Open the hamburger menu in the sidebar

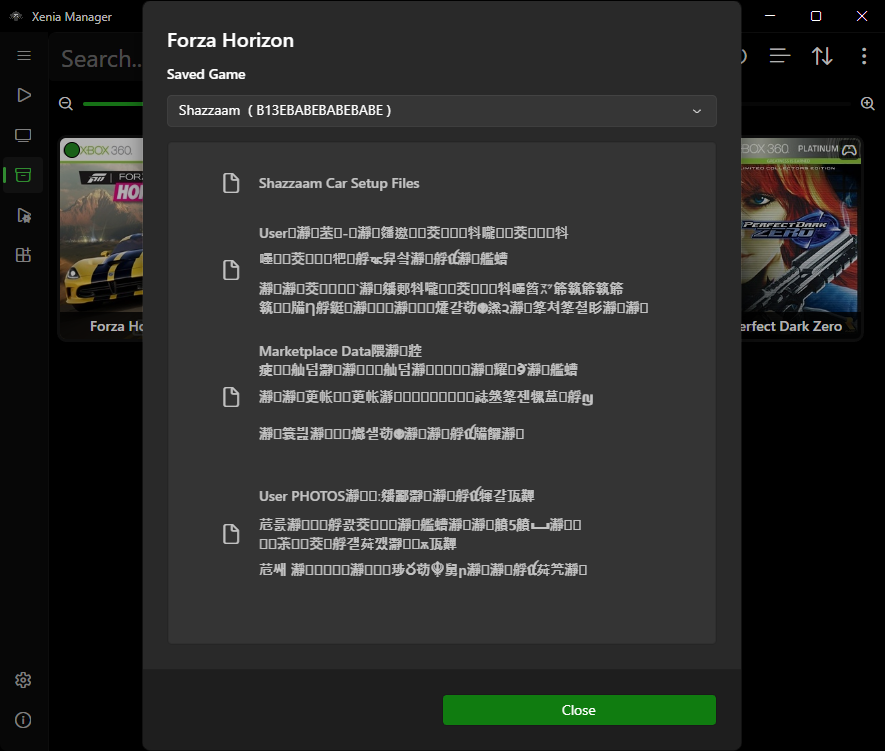[24, 55]
